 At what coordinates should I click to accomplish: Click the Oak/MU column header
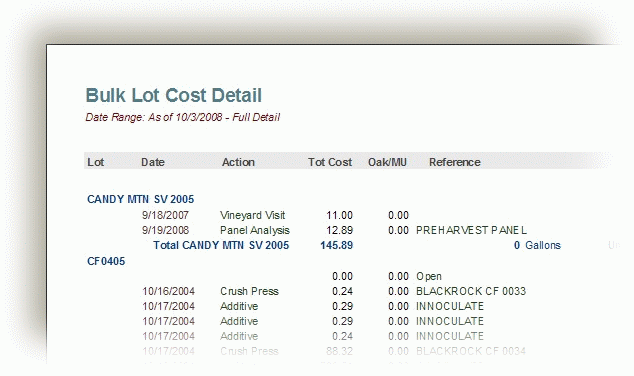(x=387, y=162)
